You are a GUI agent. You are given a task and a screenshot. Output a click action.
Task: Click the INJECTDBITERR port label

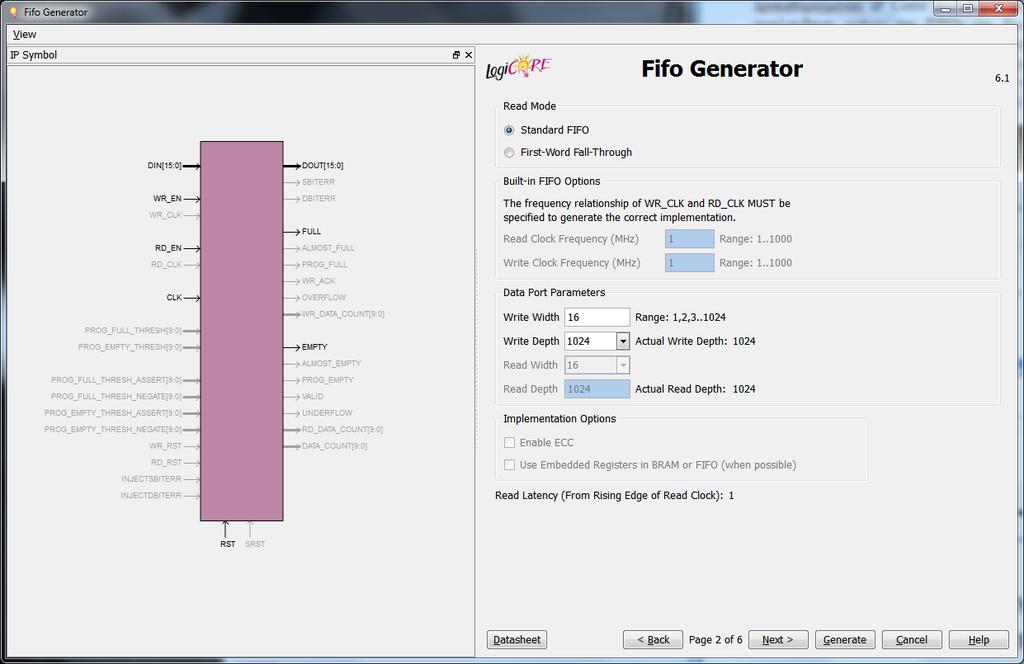[x=151, y=496]
